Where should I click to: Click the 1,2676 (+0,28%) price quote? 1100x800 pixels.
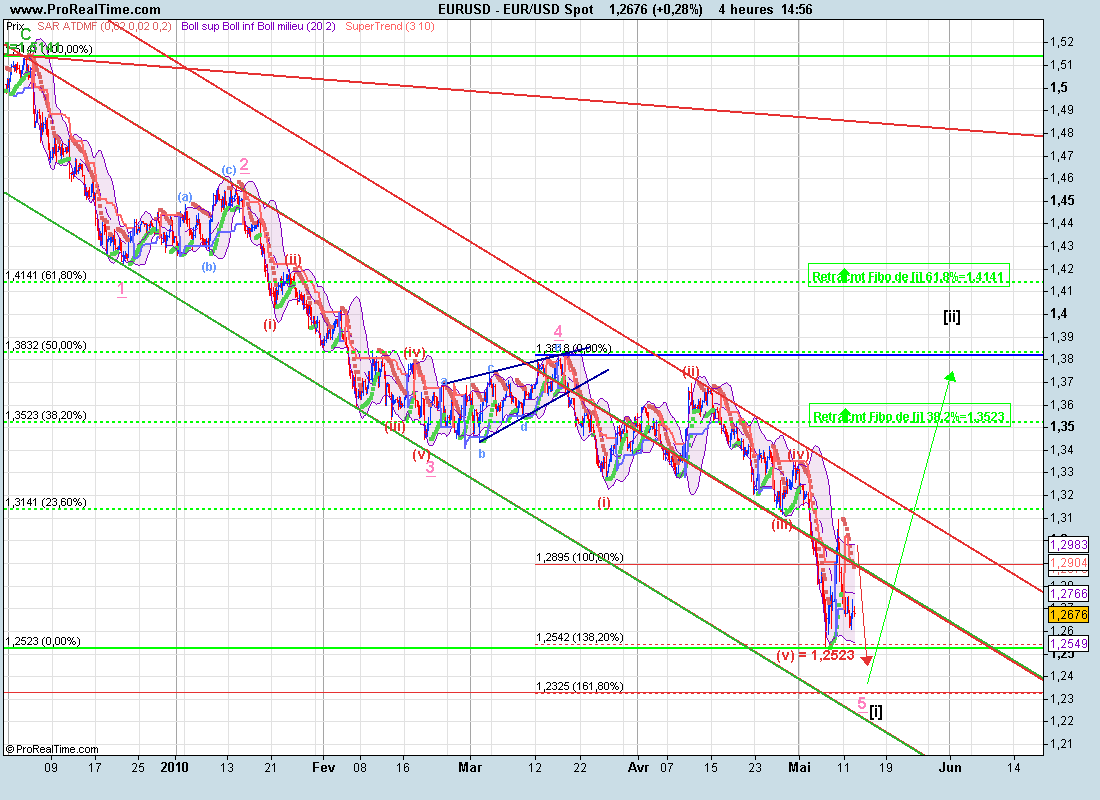click(656, 10)
